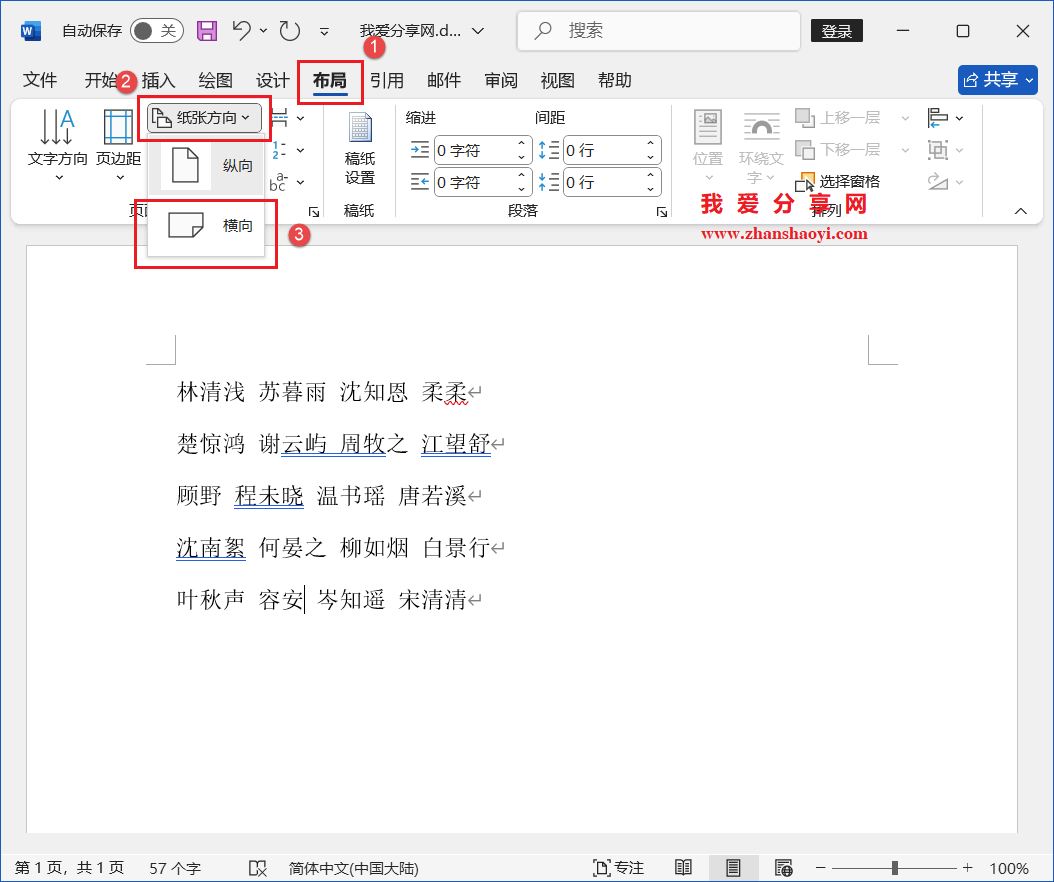Click page count 第1页，共1页

pos(69,868)
